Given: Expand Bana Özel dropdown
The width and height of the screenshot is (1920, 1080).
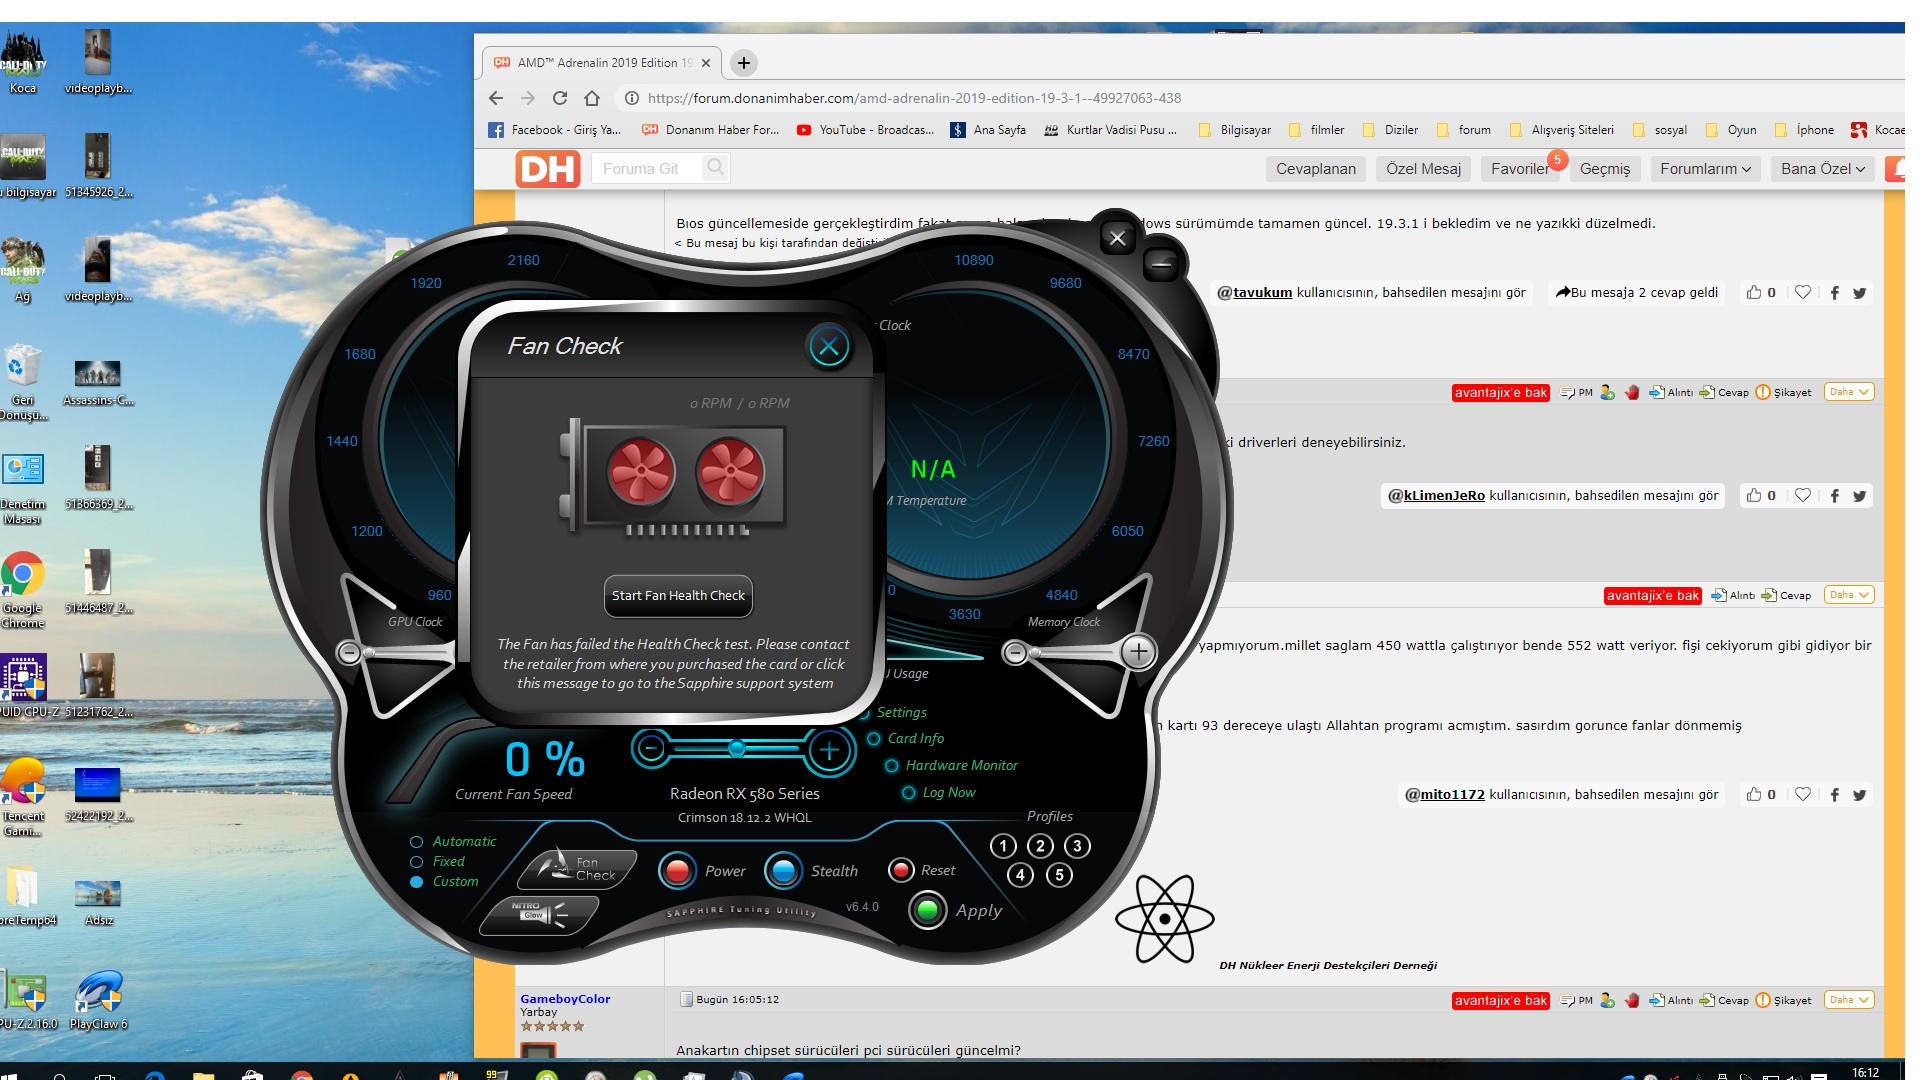Looking at the screenshot, I should tap(1822, 169).
